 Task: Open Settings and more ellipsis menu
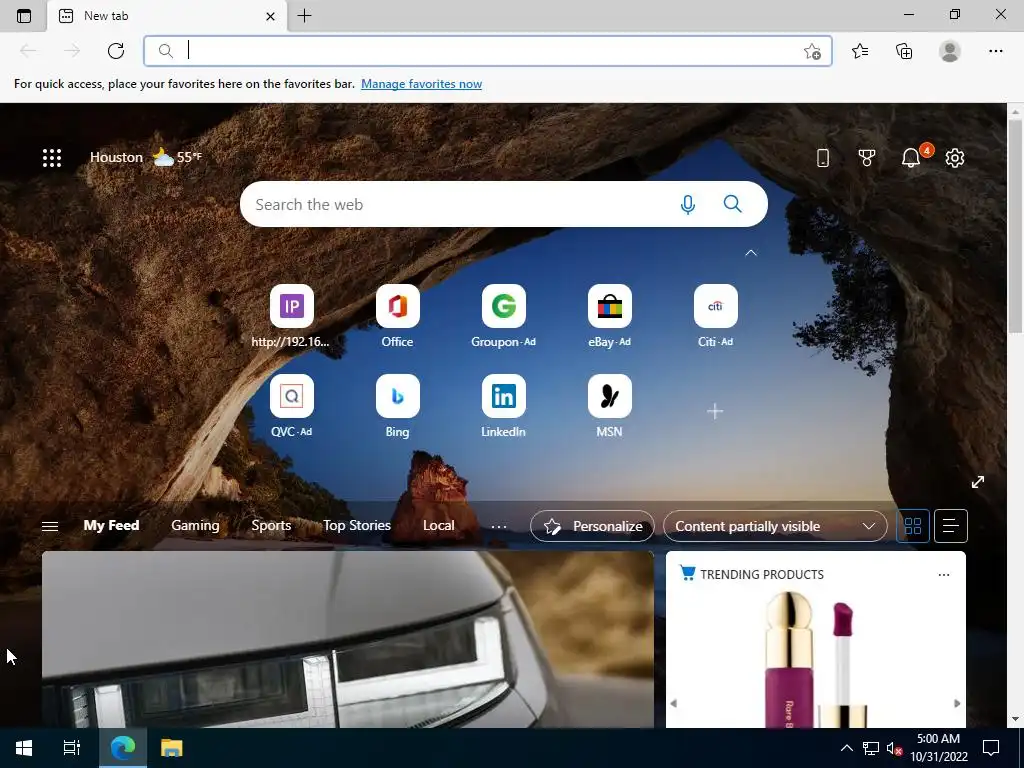point(995,51)
